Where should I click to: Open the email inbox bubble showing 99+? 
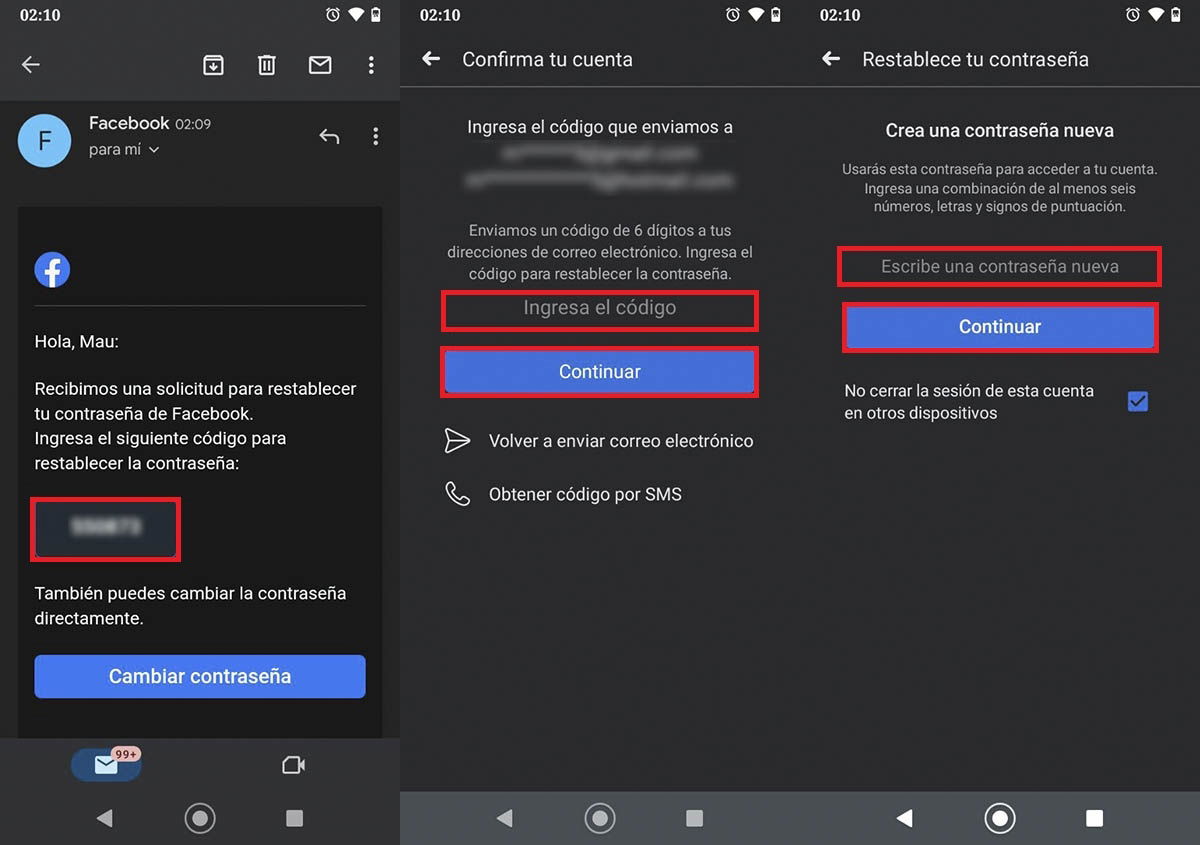click(x=105, y=764)
